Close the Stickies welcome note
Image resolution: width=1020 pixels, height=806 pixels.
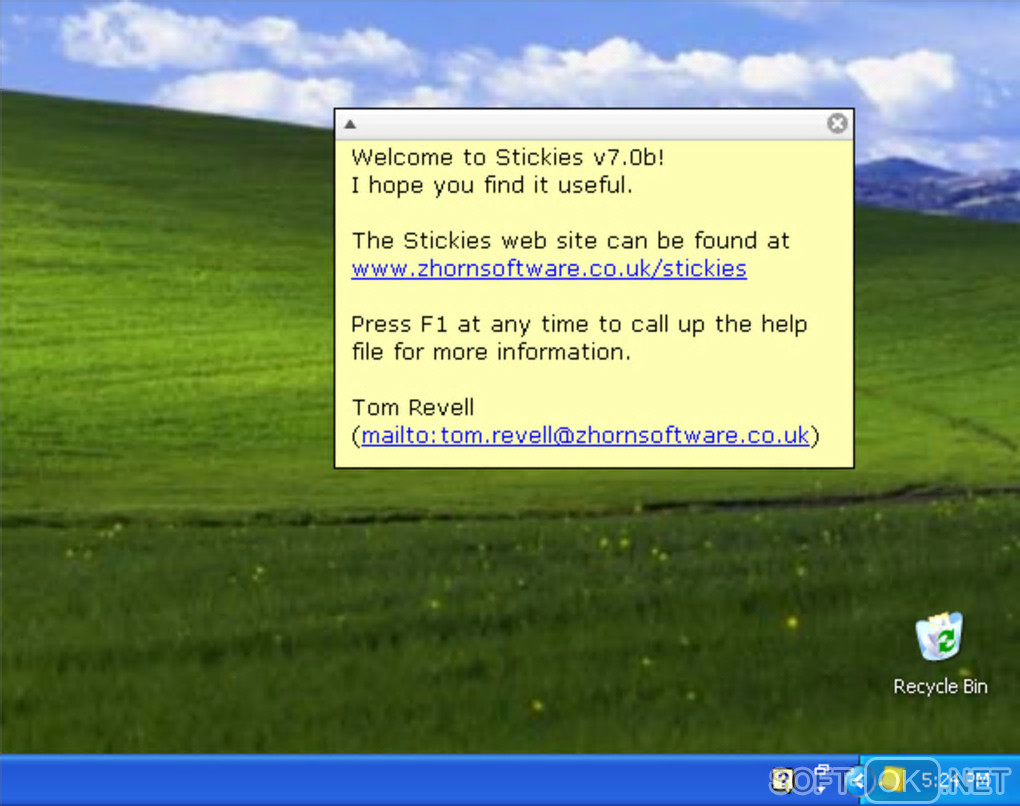coord(837,123)
